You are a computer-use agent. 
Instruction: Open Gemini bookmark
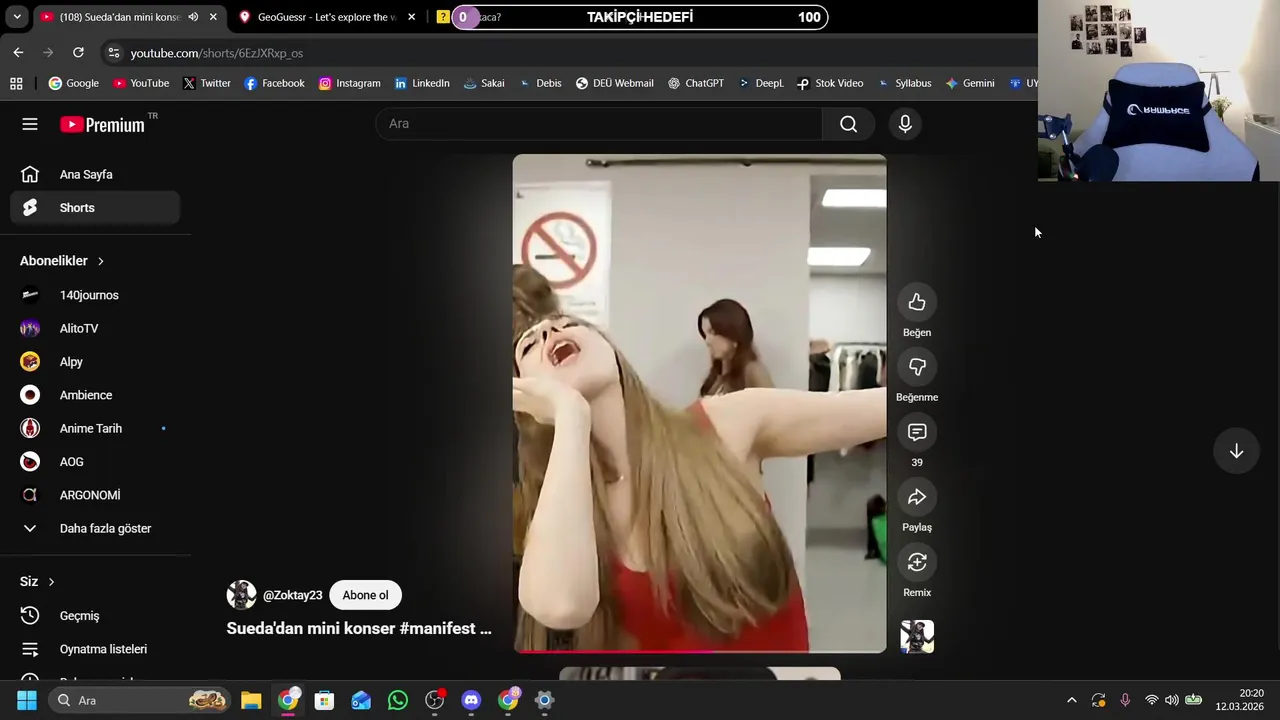pyautogui.click(x=970, y=83)
